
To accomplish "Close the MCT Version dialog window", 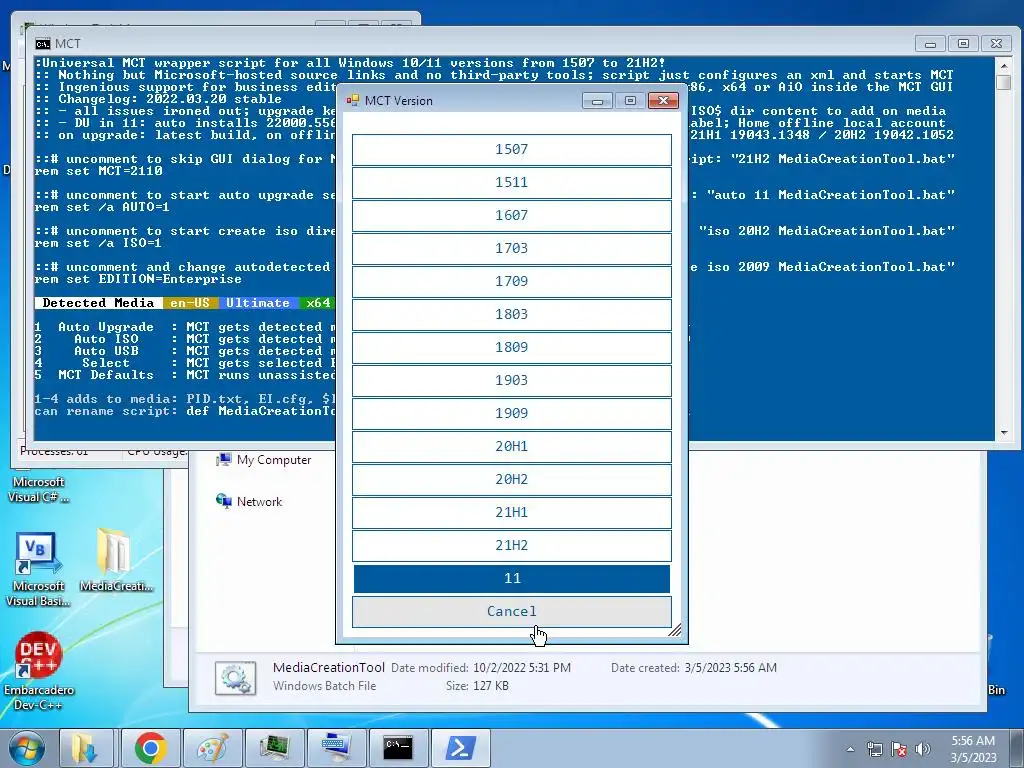I will (664, 101).
